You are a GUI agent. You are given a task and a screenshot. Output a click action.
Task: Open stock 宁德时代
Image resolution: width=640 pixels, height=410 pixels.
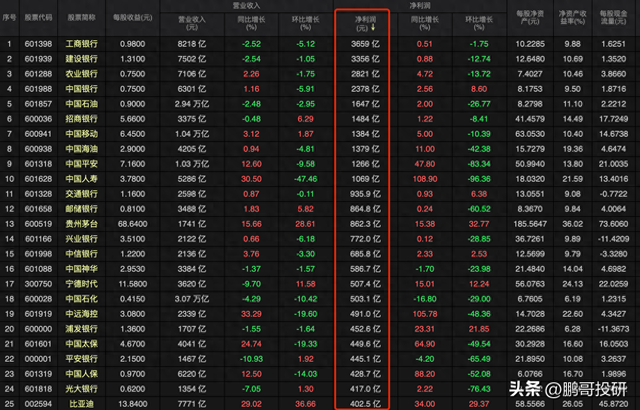82,284
